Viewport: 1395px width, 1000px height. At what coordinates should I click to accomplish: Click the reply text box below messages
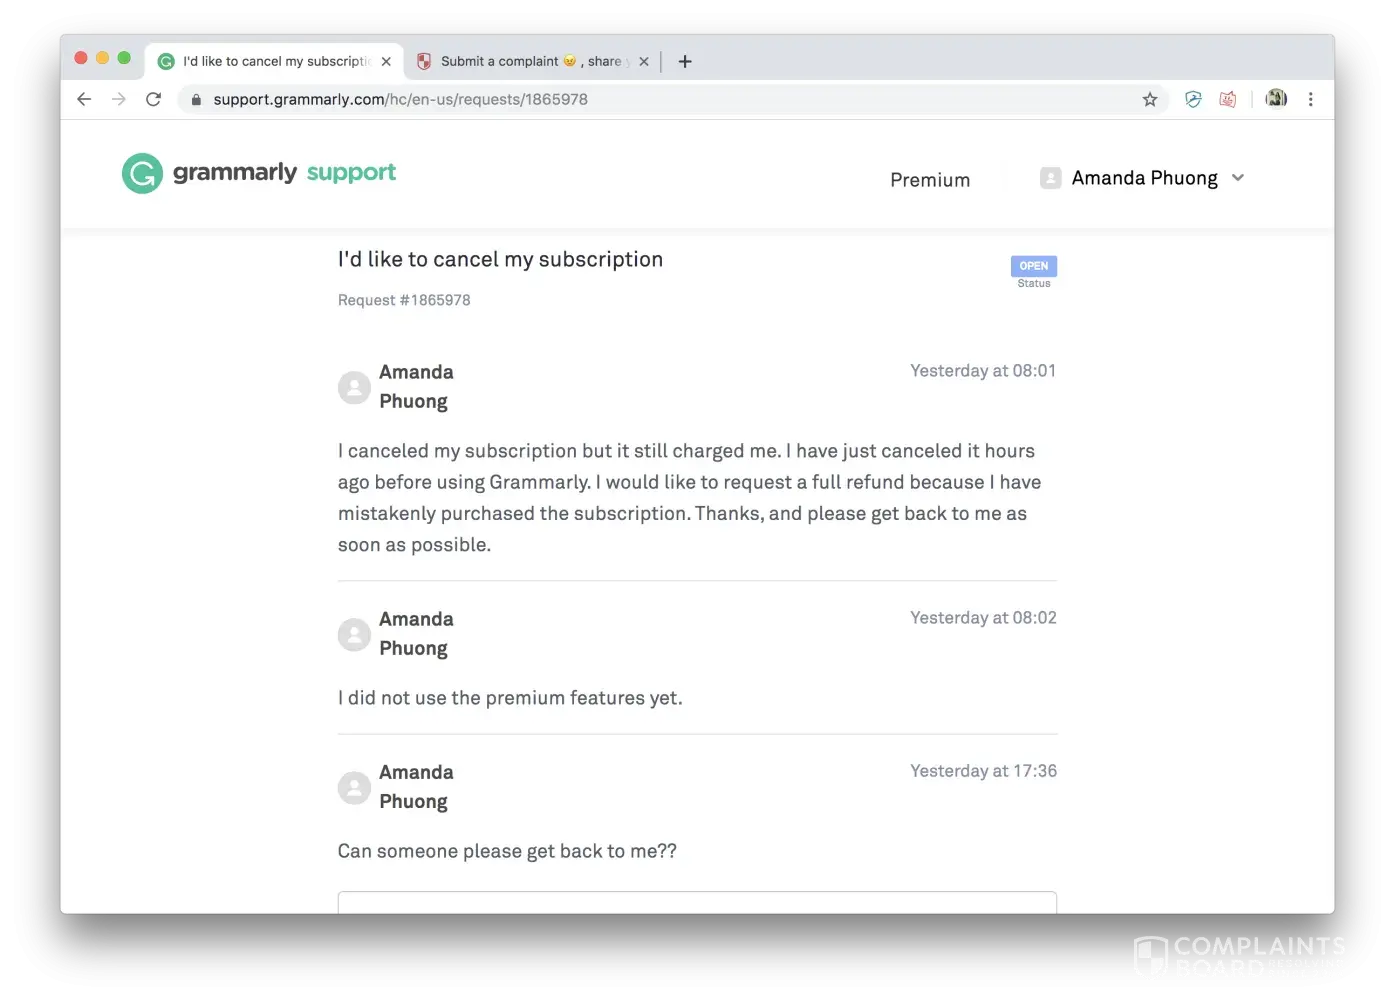tap(697, 902)
